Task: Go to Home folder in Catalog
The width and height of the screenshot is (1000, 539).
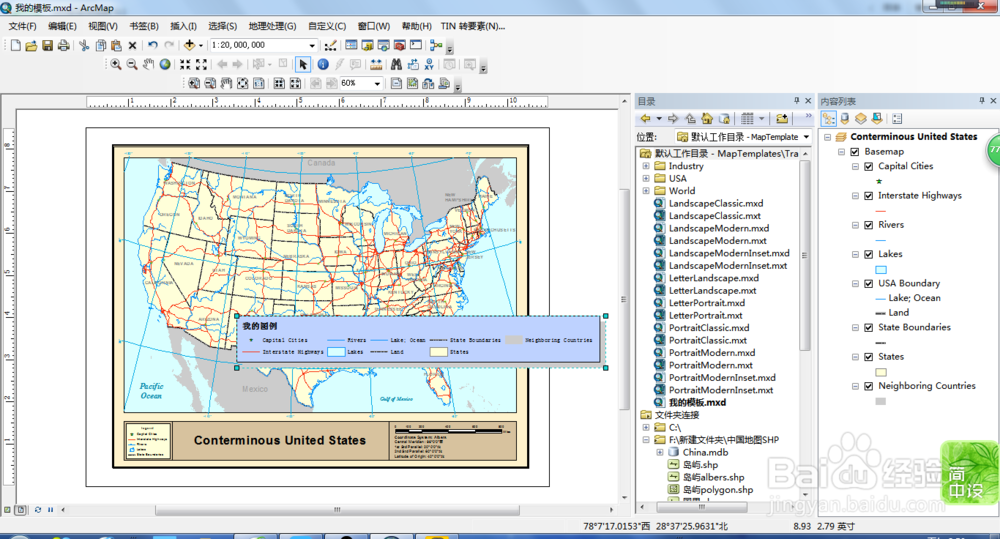Action: tap(707, 119)
